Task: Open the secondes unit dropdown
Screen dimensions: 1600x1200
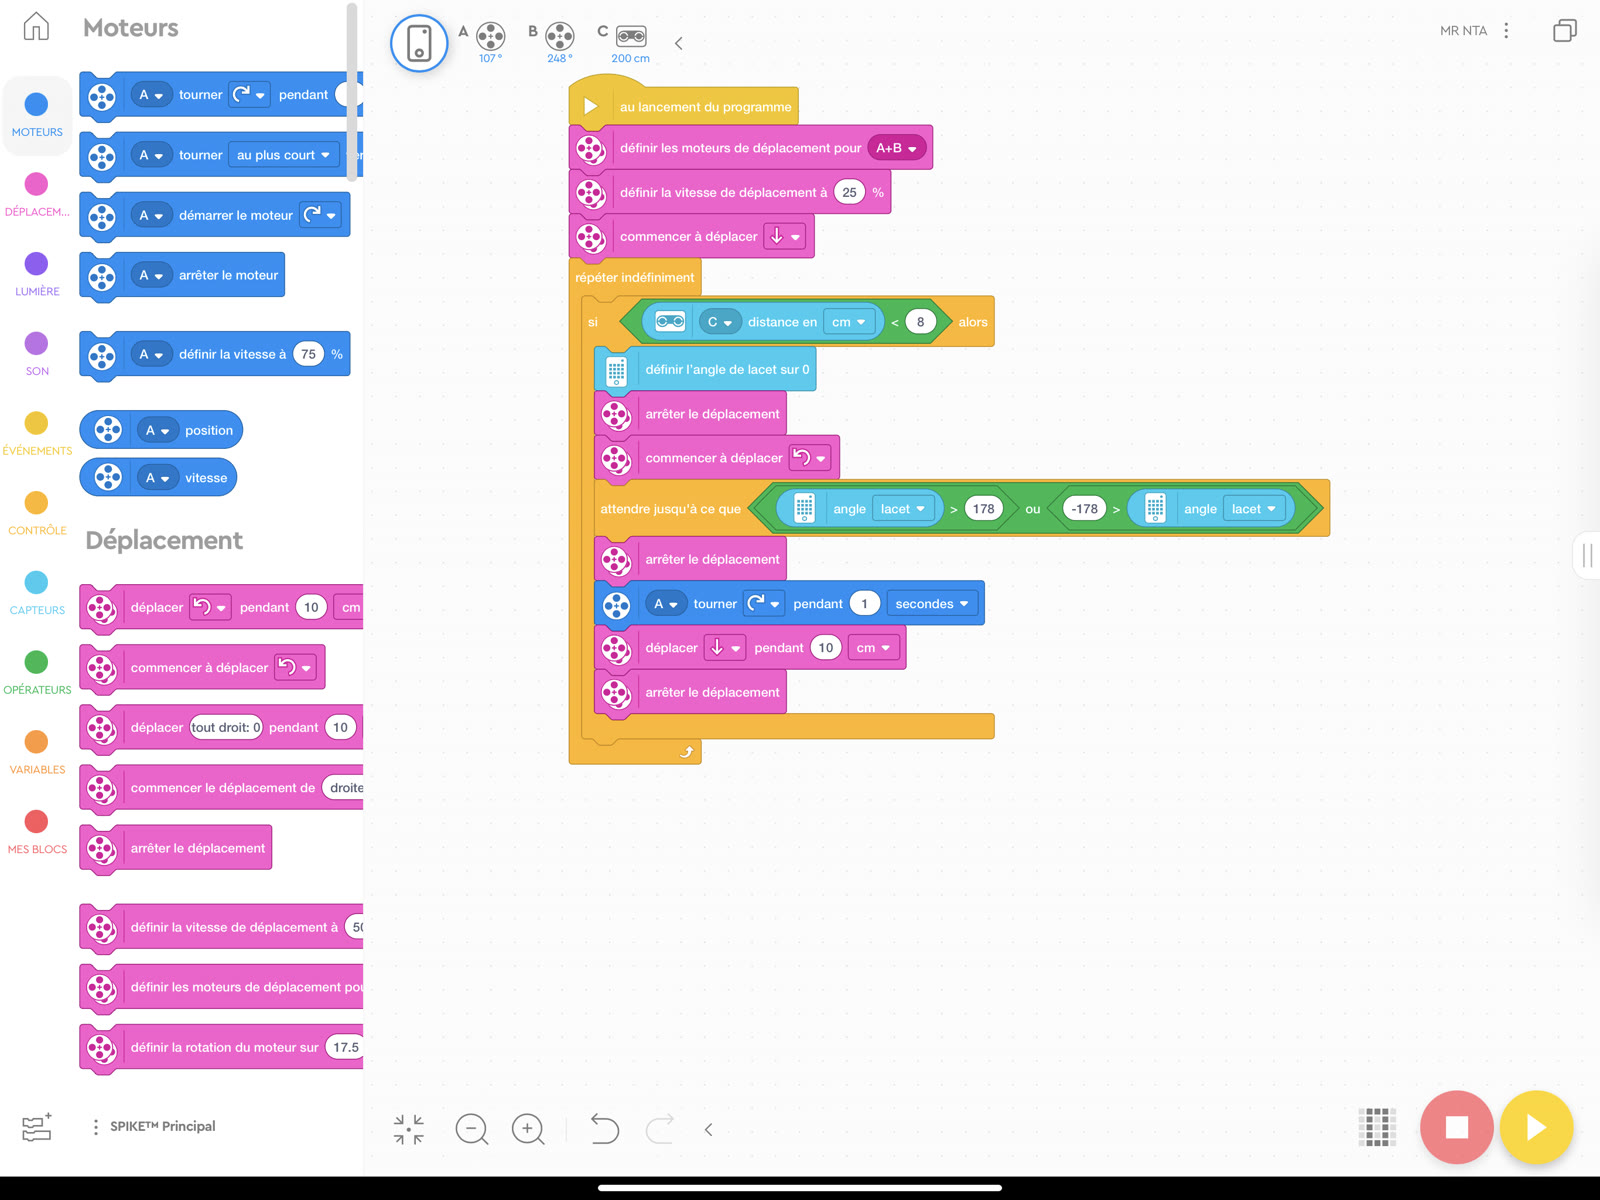Action: (x=932, y=604)
